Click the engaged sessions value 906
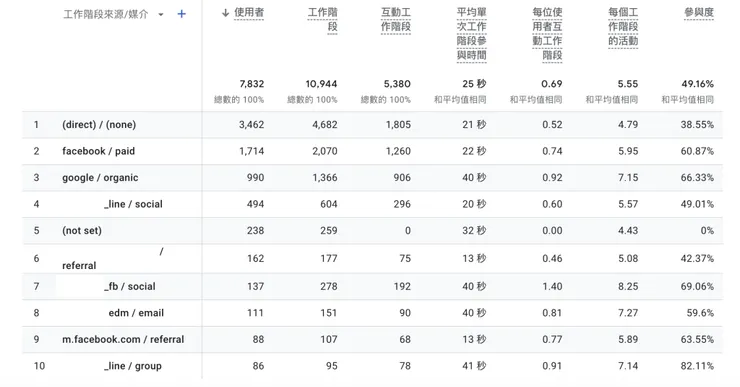Screen dimensions: 740x387 [402, 177]
